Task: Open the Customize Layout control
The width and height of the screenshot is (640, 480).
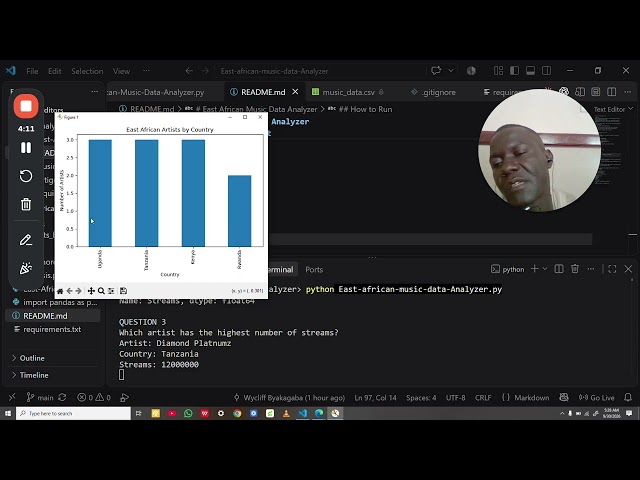Action: tap(498, 71)
